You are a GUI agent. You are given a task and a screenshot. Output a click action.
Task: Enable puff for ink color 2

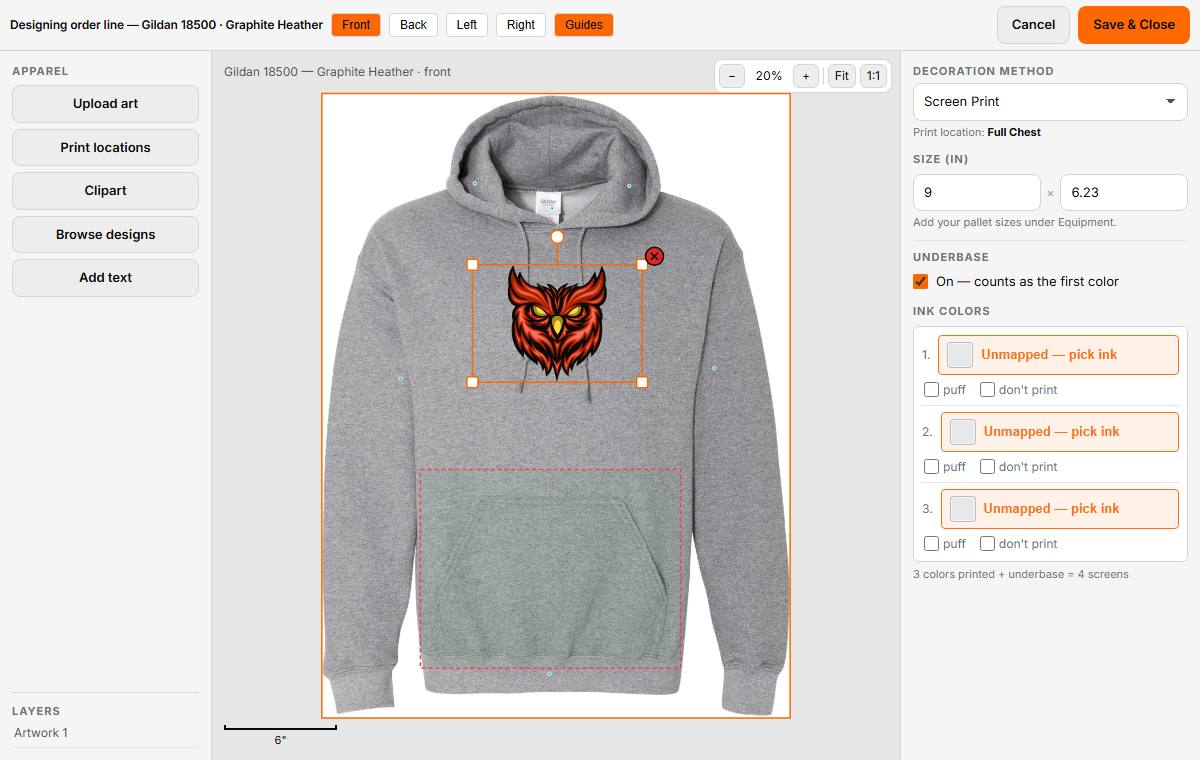pyautogui.click(x=931, y=467)
